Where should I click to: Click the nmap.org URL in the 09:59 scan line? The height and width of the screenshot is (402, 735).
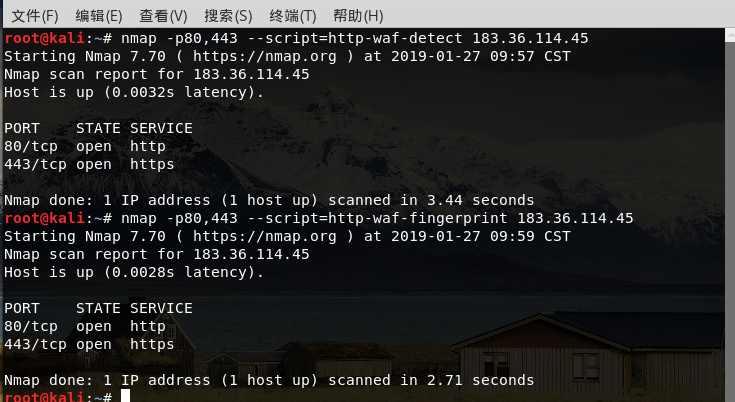[264, 236]
